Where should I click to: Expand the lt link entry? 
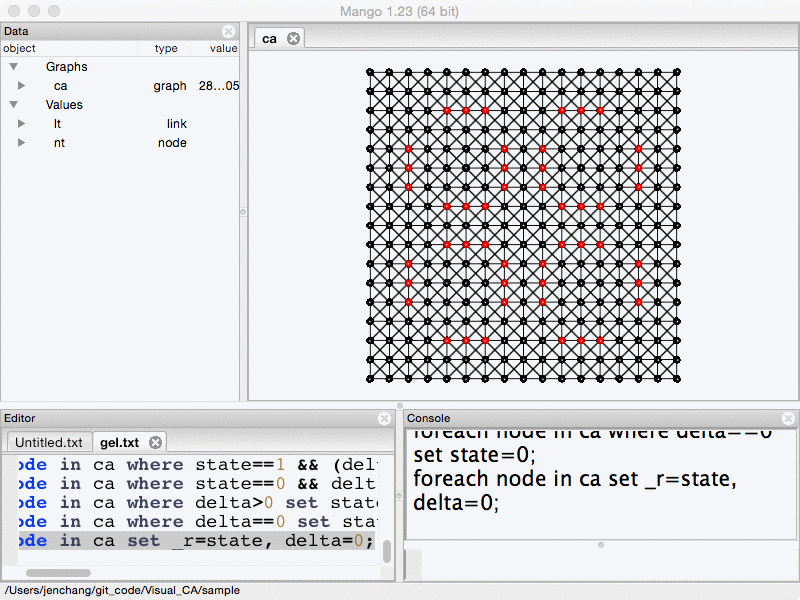pyautogui.click(x=21, y=124)
